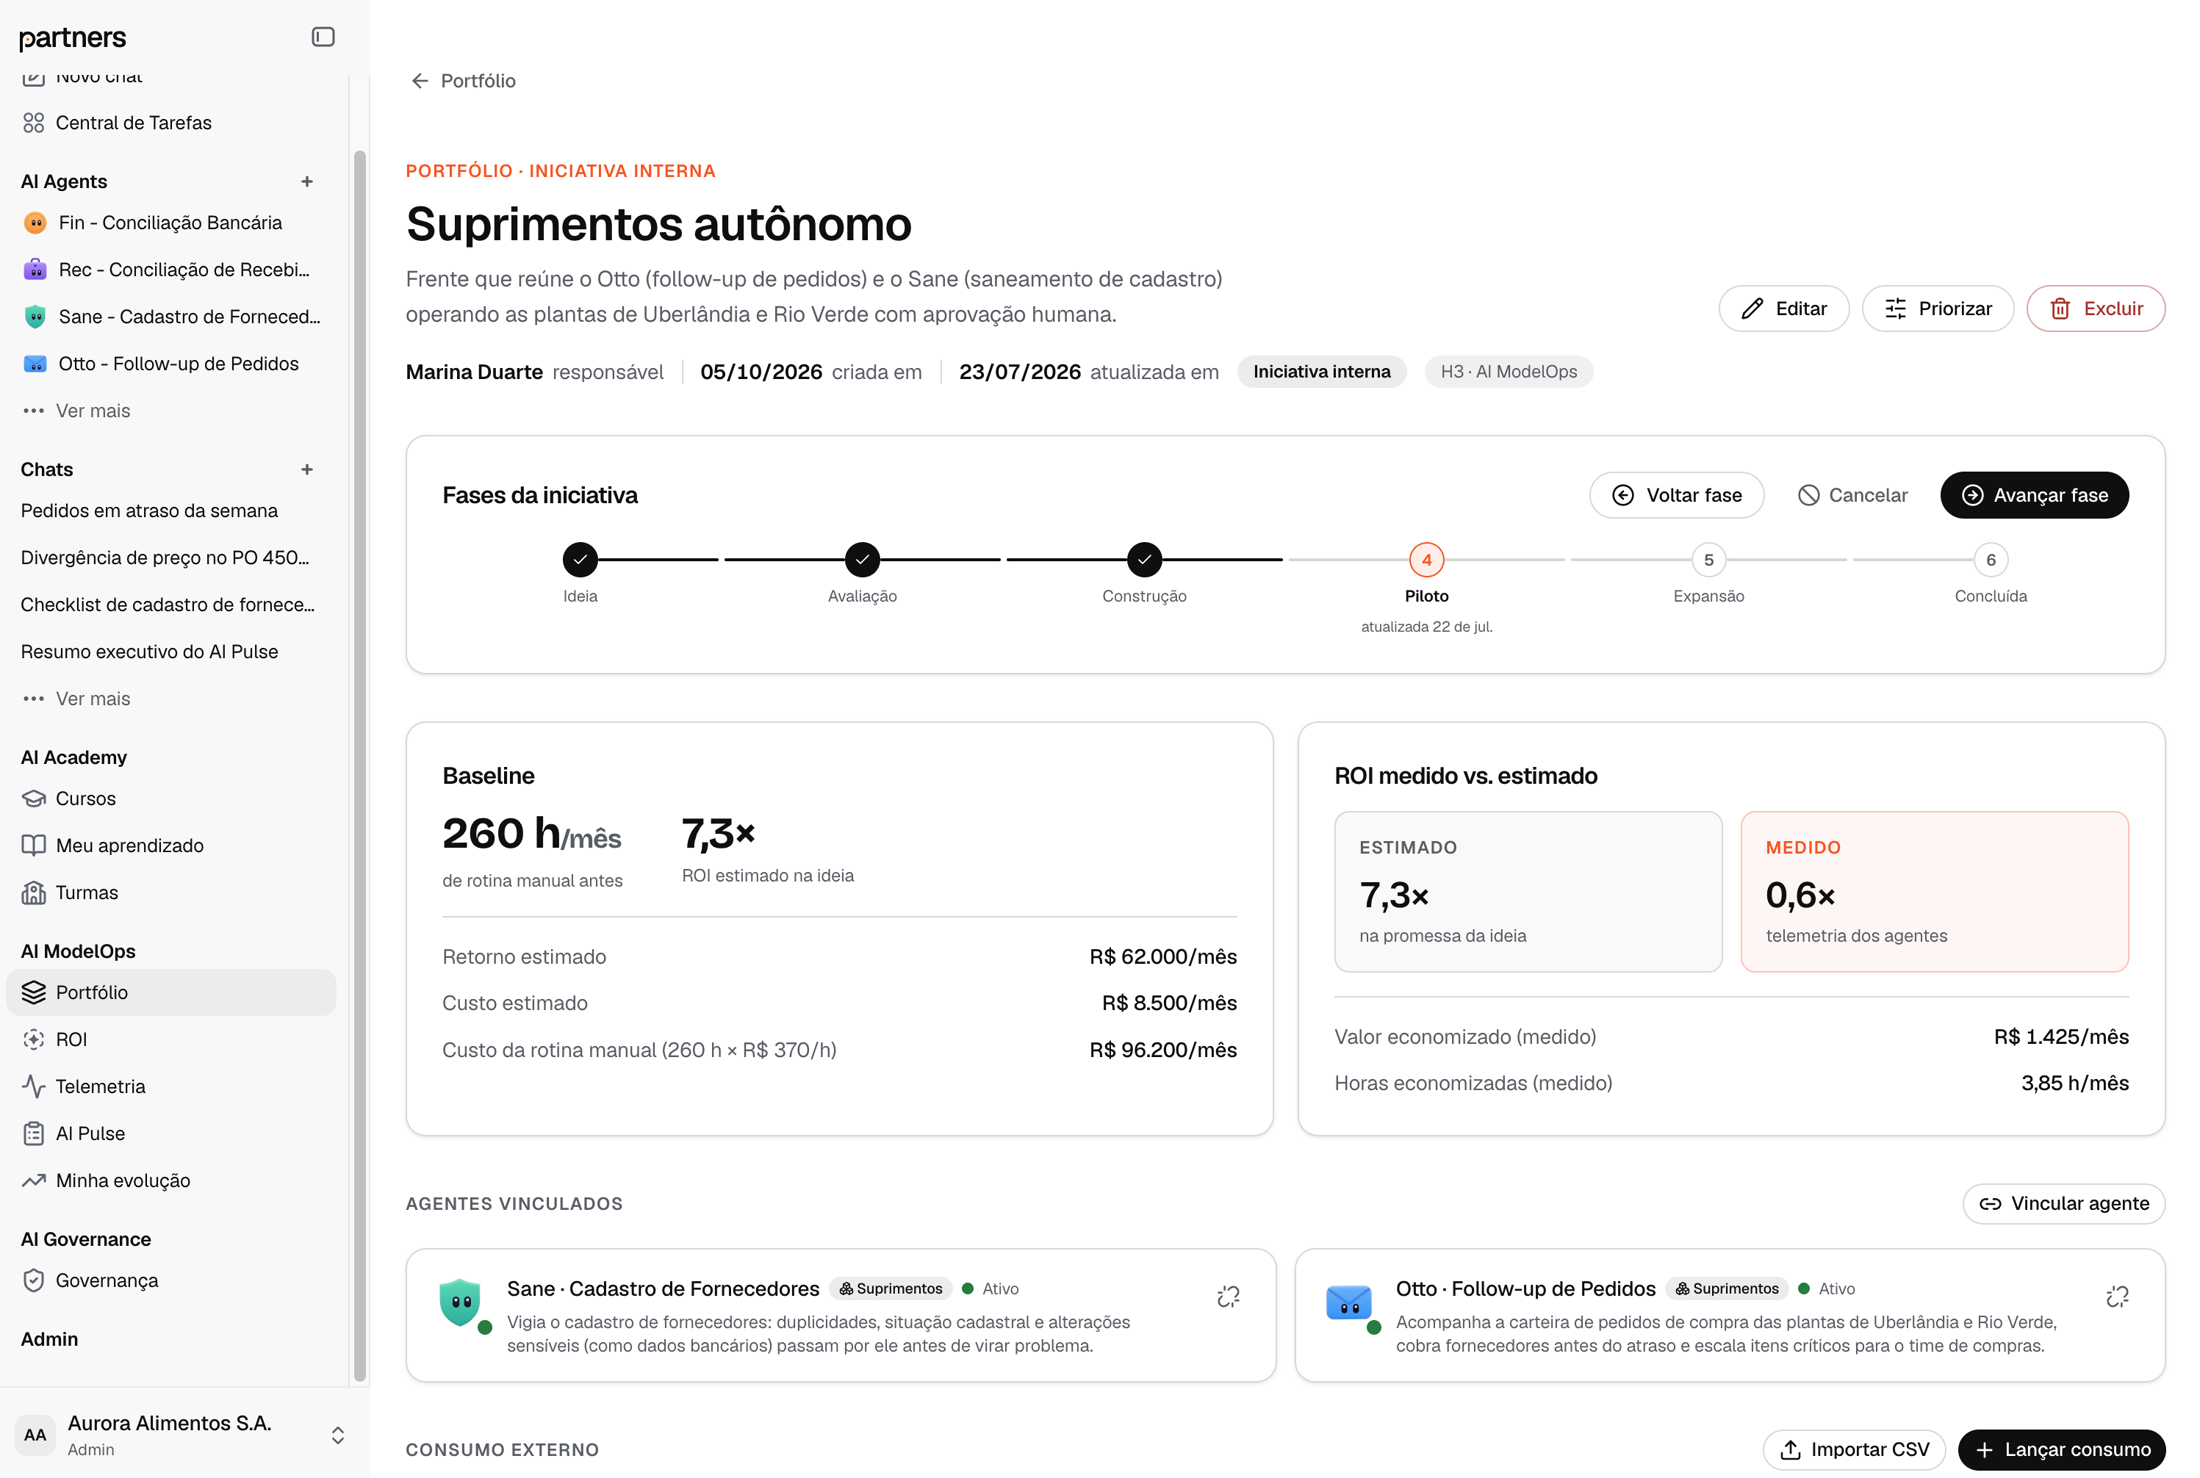Viewport: 2200px width, 1478px height.
Task: Open Otto - Follow-up de Pedidos in sidebar
Action: coord(170,364)
